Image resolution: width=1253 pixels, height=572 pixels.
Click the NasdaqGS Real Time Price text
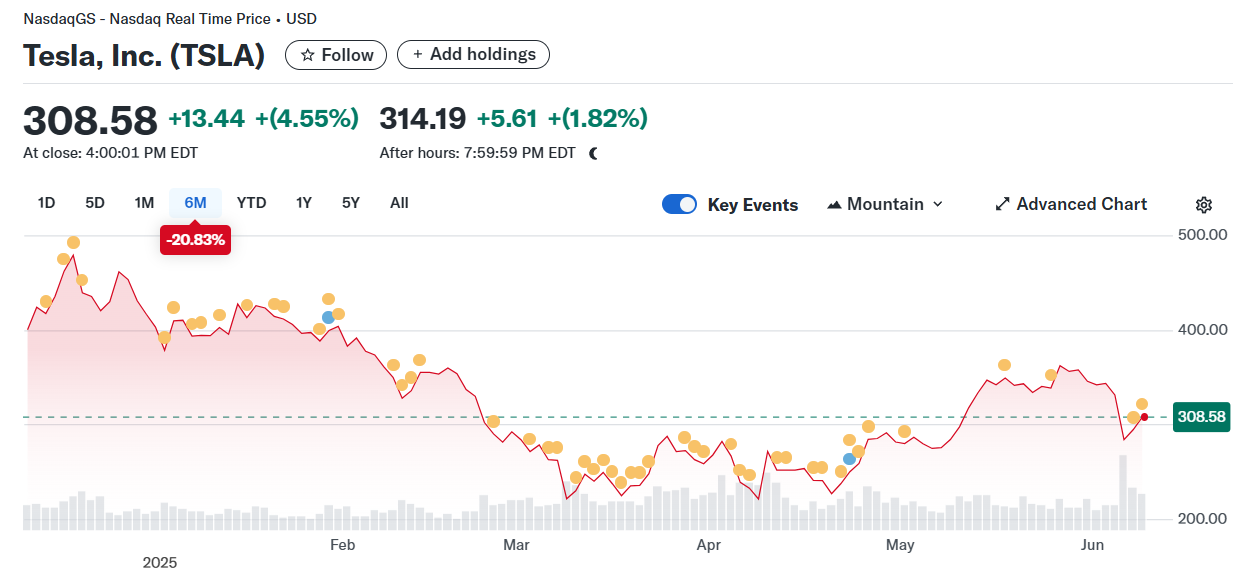pyautogui.click(x=171, y=19)
